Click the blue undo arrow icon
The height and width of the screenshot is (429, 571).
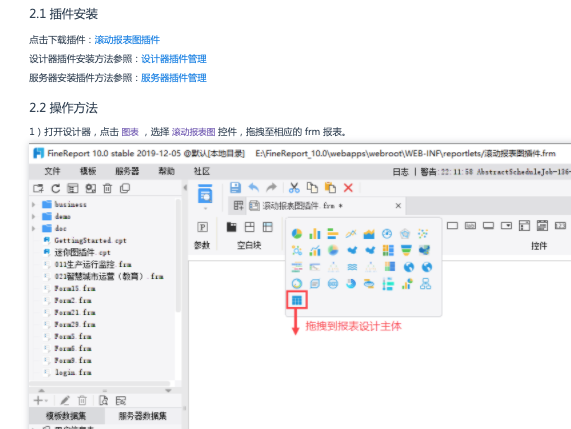253,188
